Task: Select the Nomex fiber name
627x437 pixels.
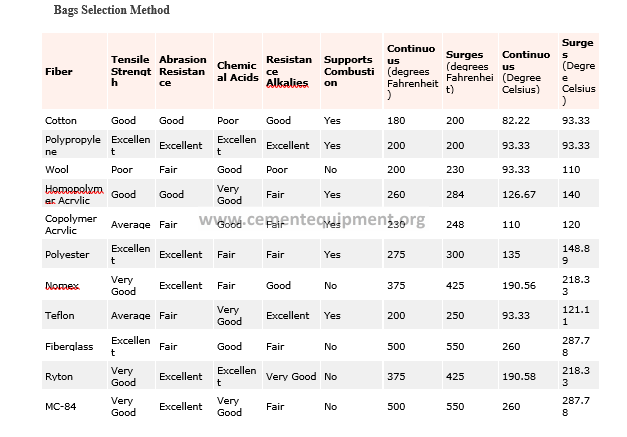Action: click(x=62, y=285)
